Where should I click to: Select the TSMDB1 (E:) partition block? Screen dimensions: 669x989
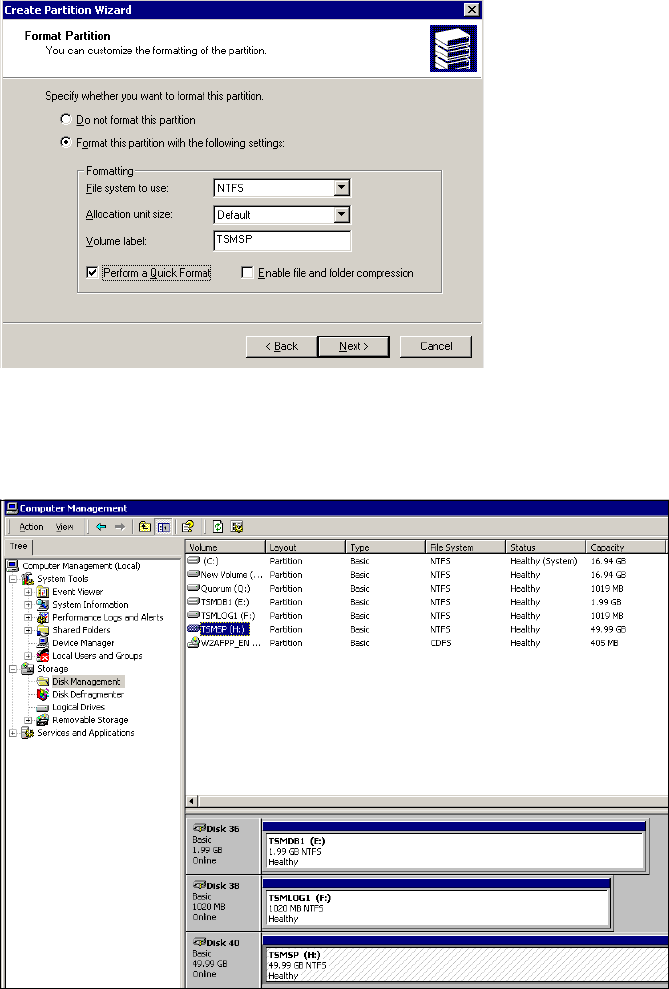click(x=453, y=851)
